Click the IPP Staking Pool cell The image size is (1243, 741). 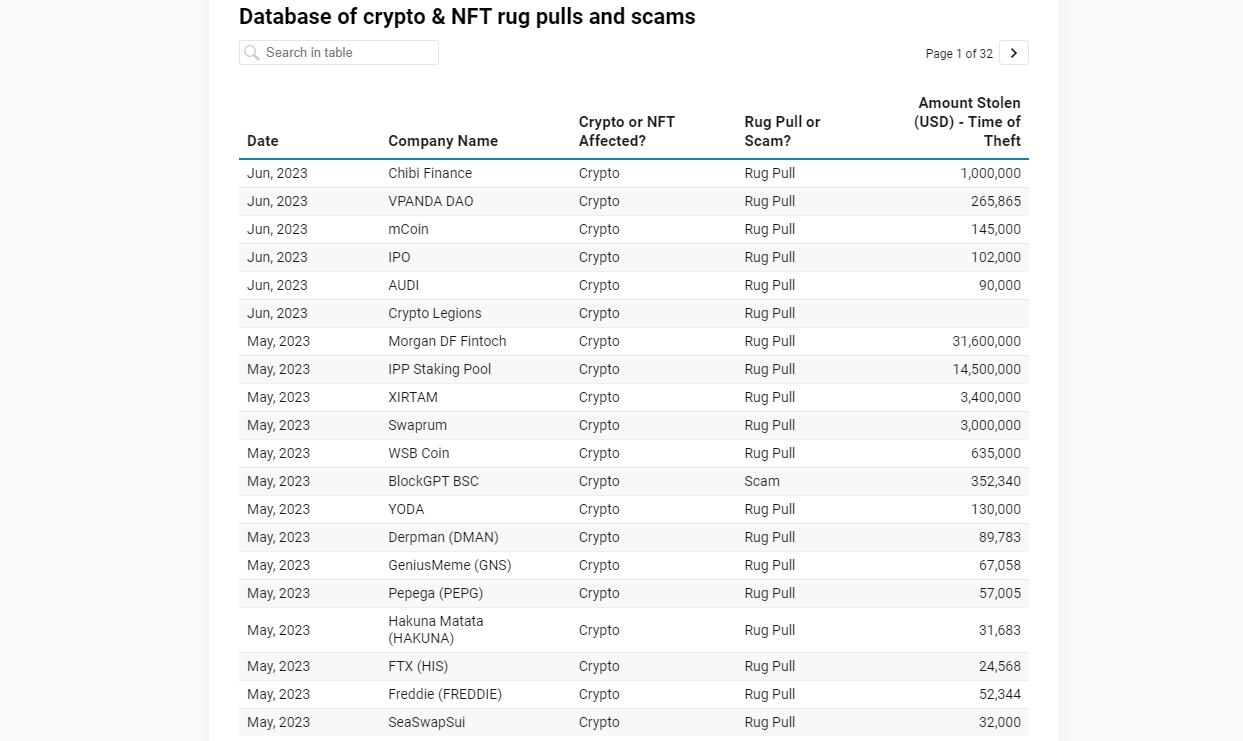pos(440,369)
